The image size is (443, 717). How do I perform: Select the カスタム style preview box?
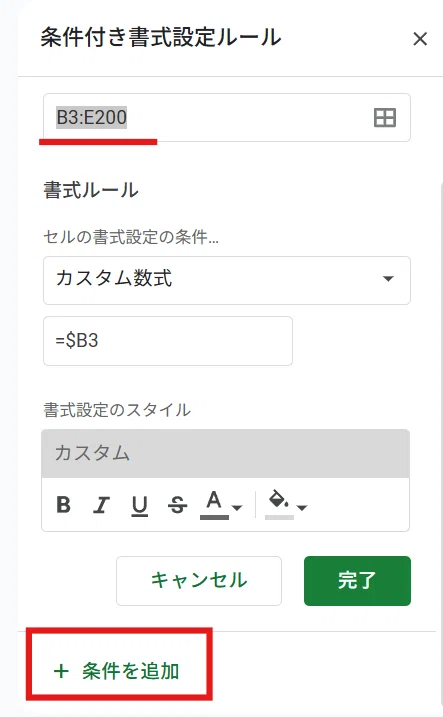(225, 454)
